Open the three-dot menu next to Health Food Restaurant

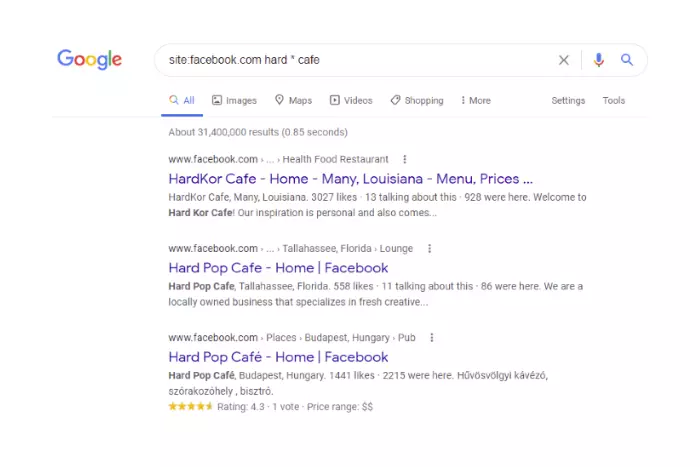(x=404, y=159)
